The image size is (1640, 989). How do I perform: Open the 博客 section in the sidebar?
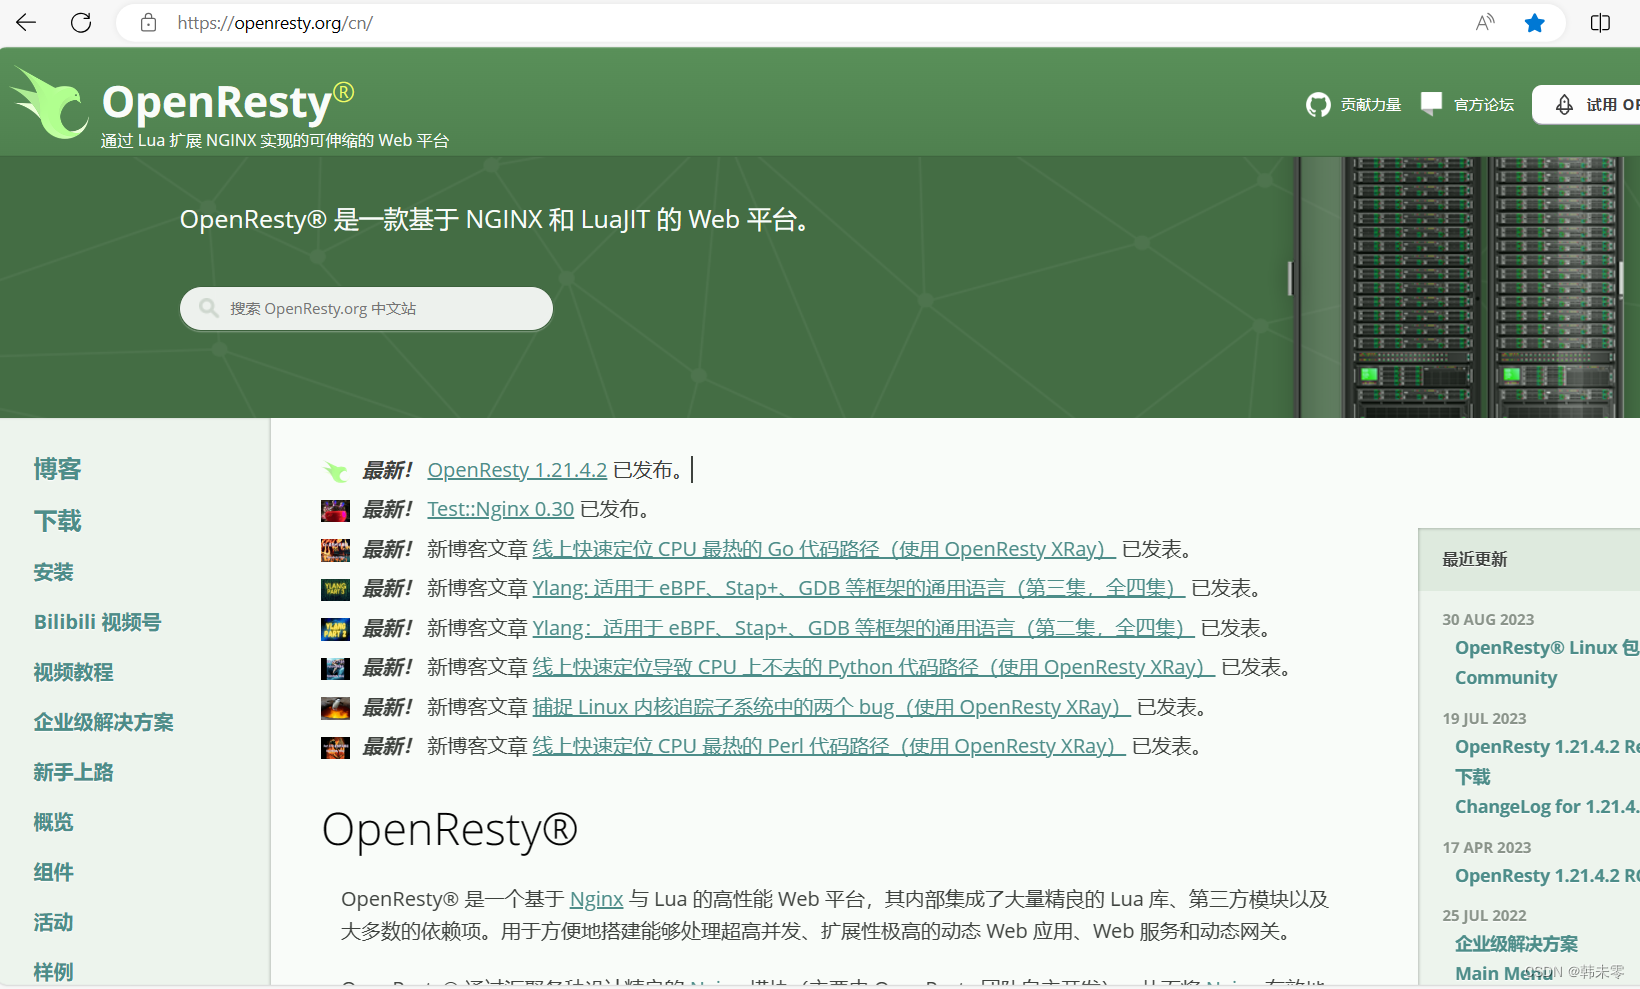(57, 469)
